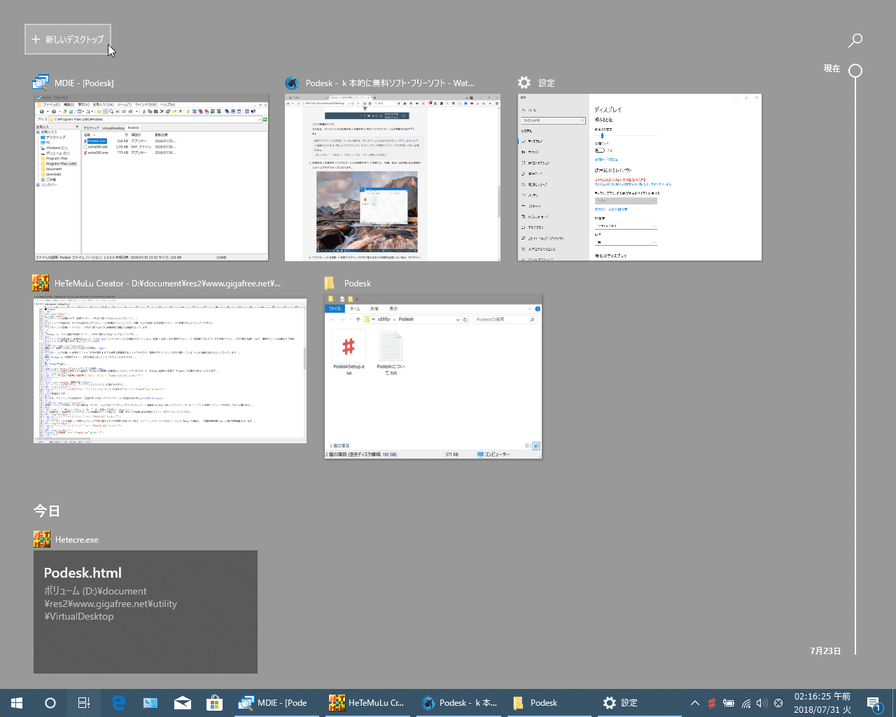The height and width of the screenshot is (717, 896).
Task: Click the 7月23日 date label on timeline
Action: coord(825,651)
